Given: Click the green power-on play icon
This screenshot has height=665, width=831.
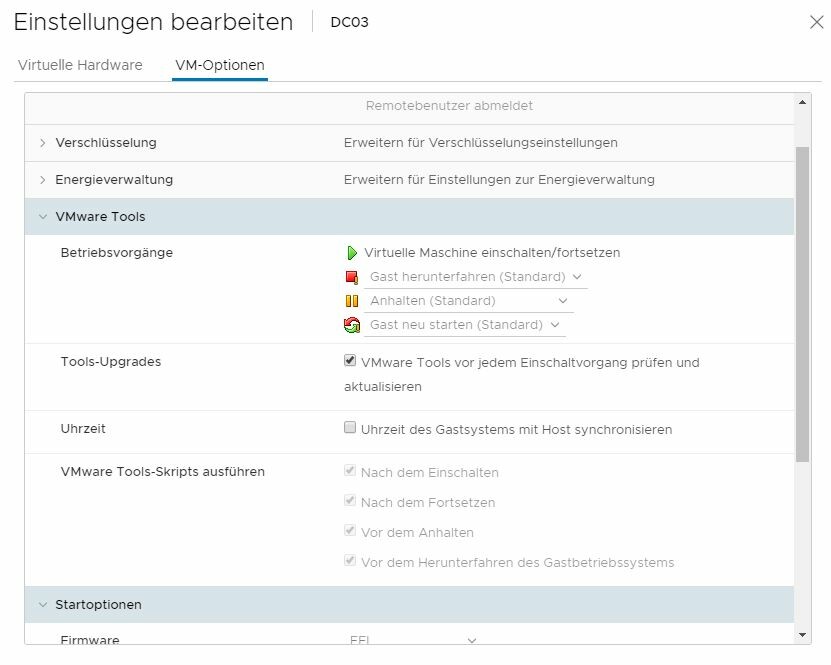Looking at the screenshot, I should click(351, 253).
